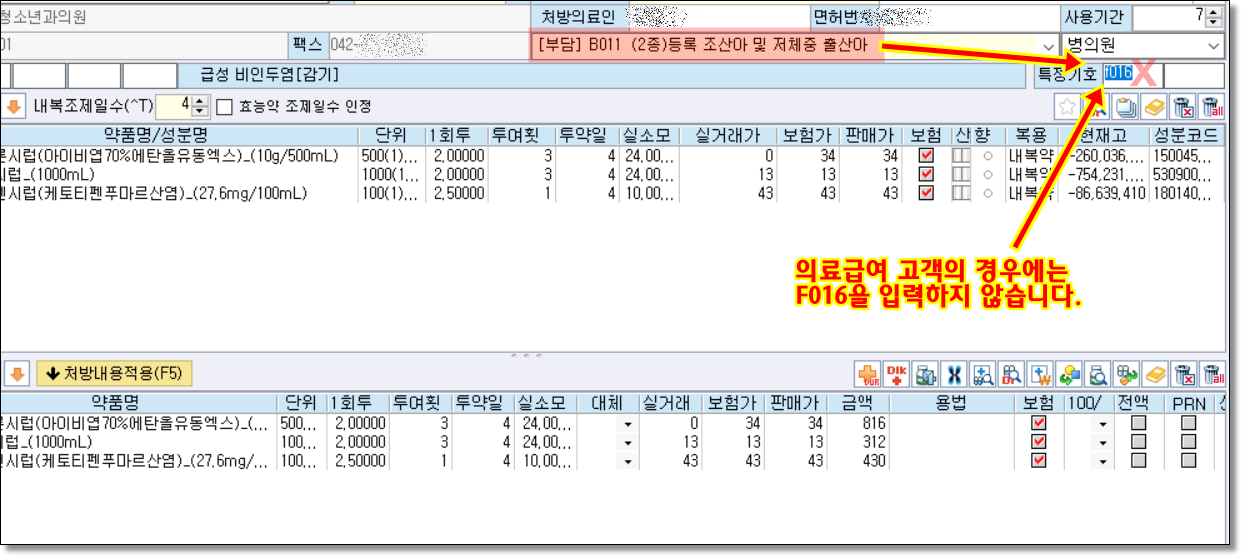
Task: Click the 특정기호 input field containing f016
Action: pyautogui.click(x=1118, y=75)
